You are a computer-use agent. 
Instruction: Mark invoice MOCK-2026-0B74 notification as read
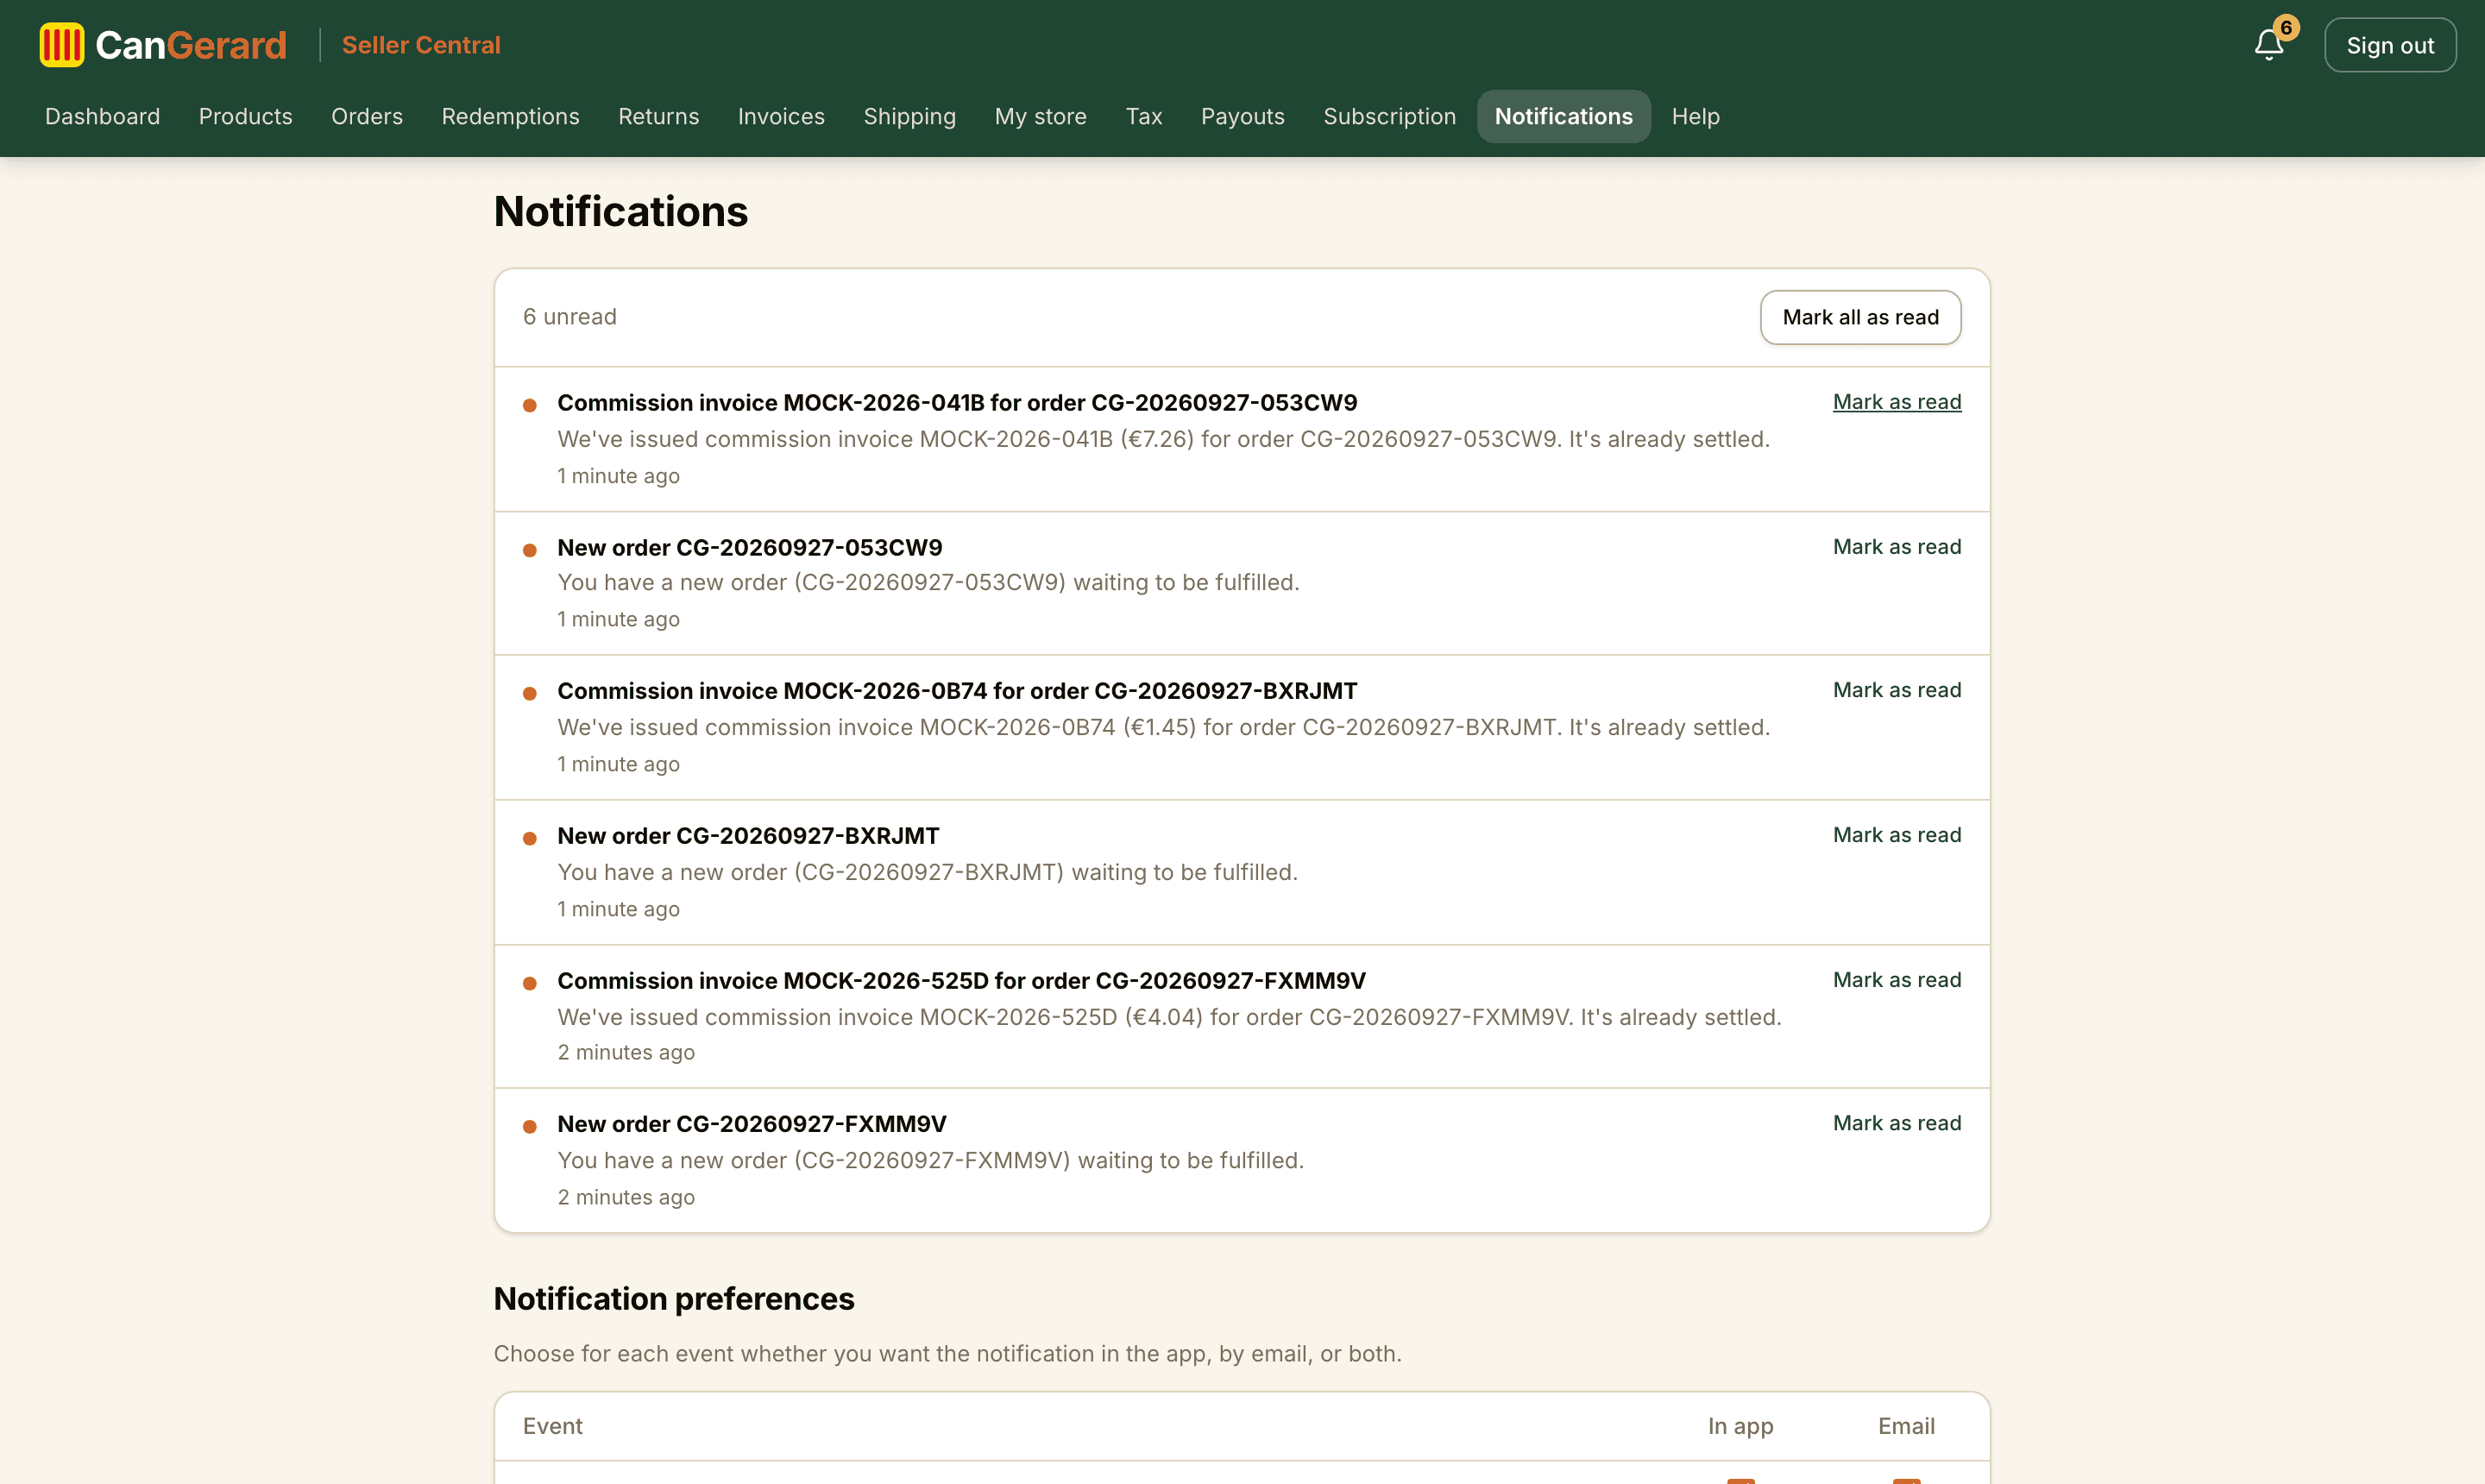click(x=1896, y=690)
